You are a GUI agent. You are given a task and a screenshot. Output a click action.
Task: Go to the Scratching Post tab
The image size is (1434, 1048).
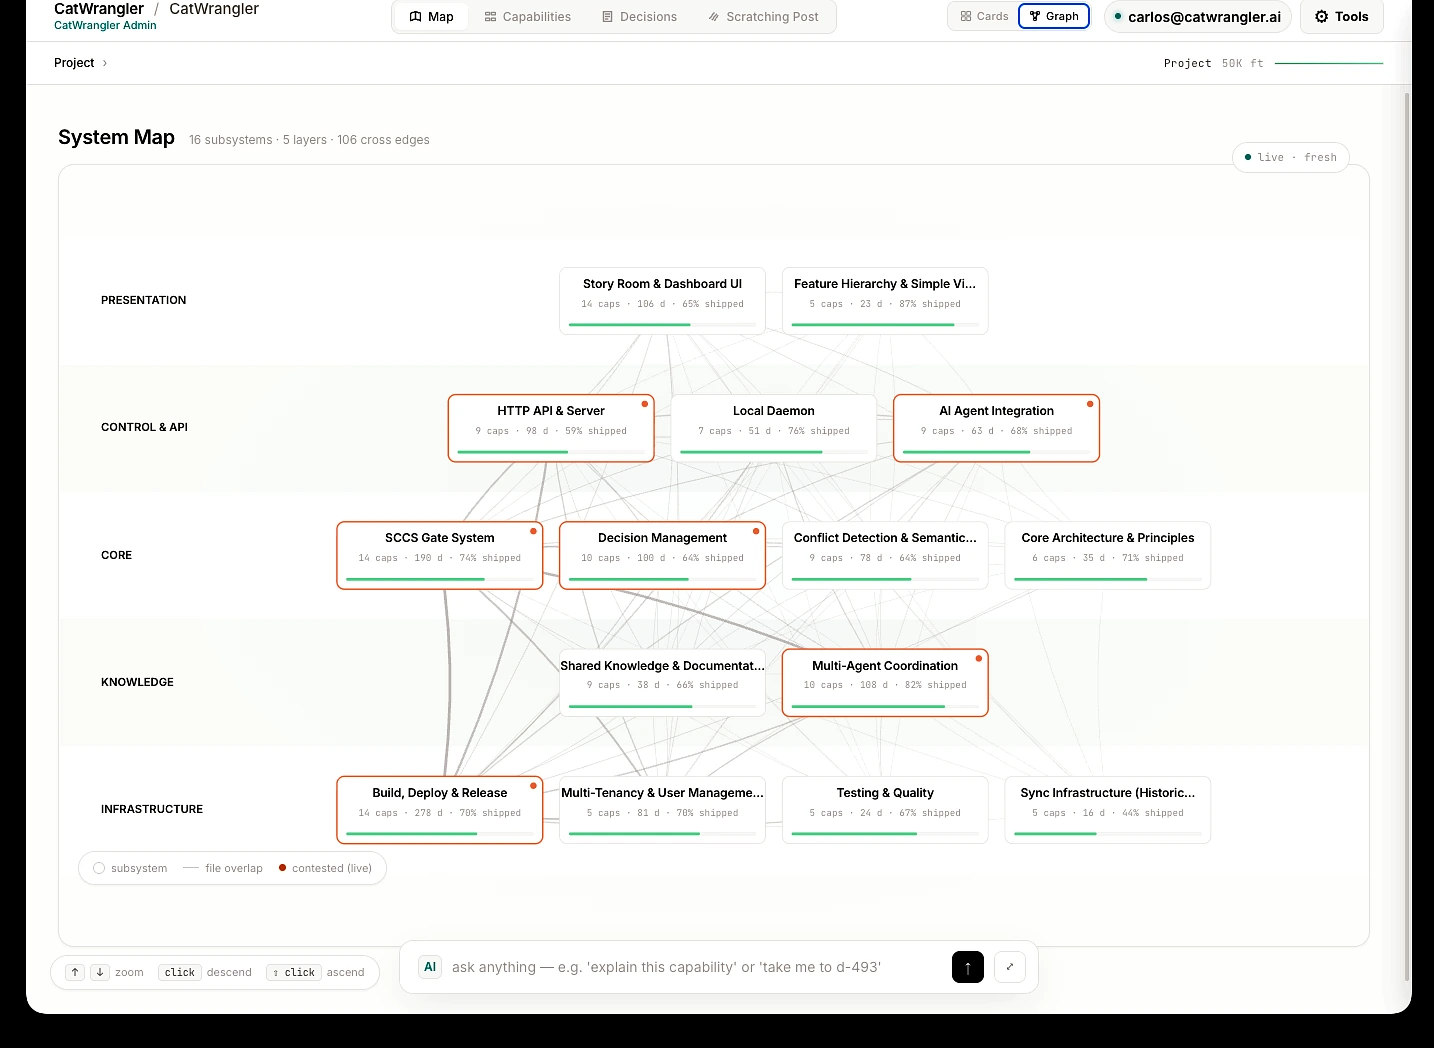763,17
